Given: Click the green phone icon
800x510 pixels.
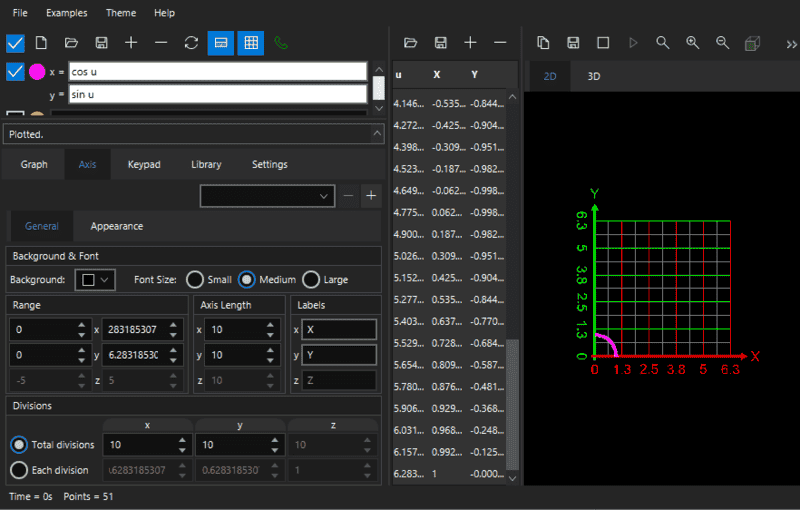Looking at the screenshot, I should pyautogui.click(x=281, y=43).
